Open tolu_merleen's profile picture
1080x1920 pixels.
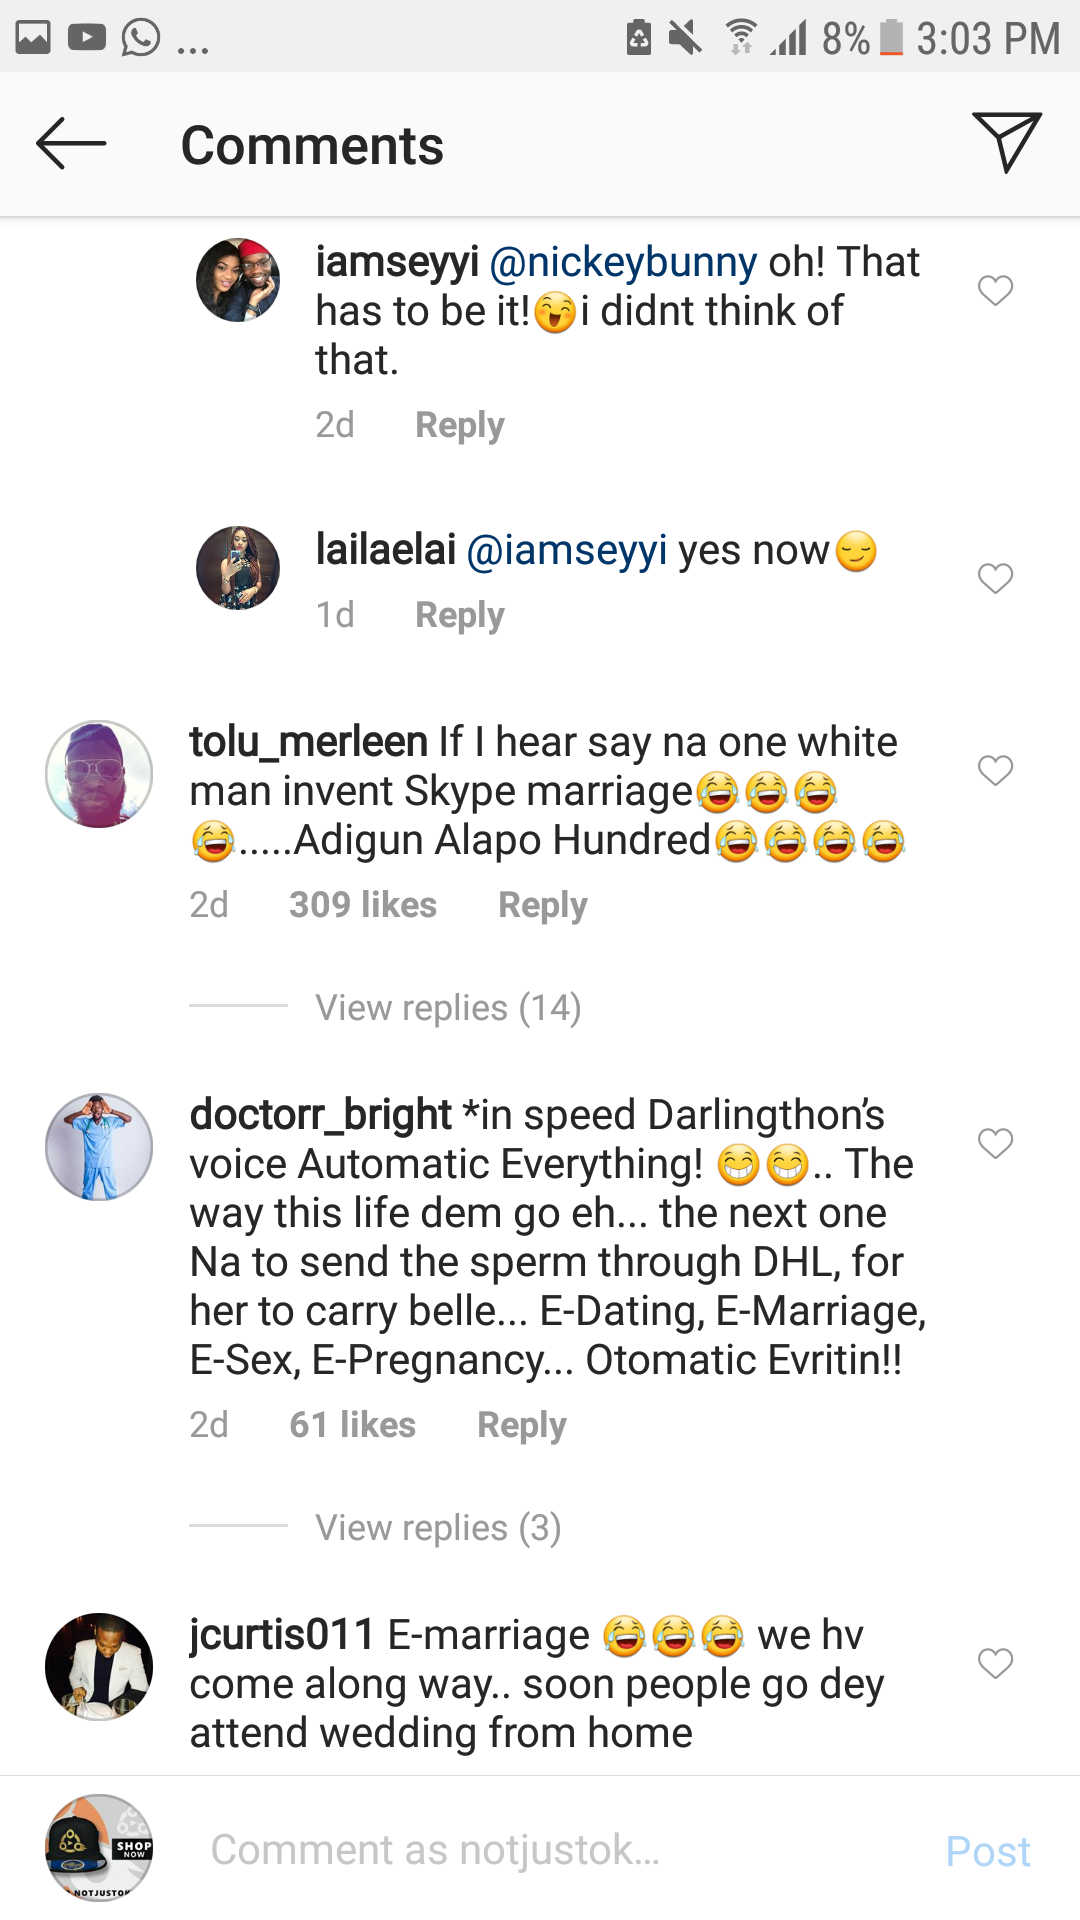click(x=99, y=774)
